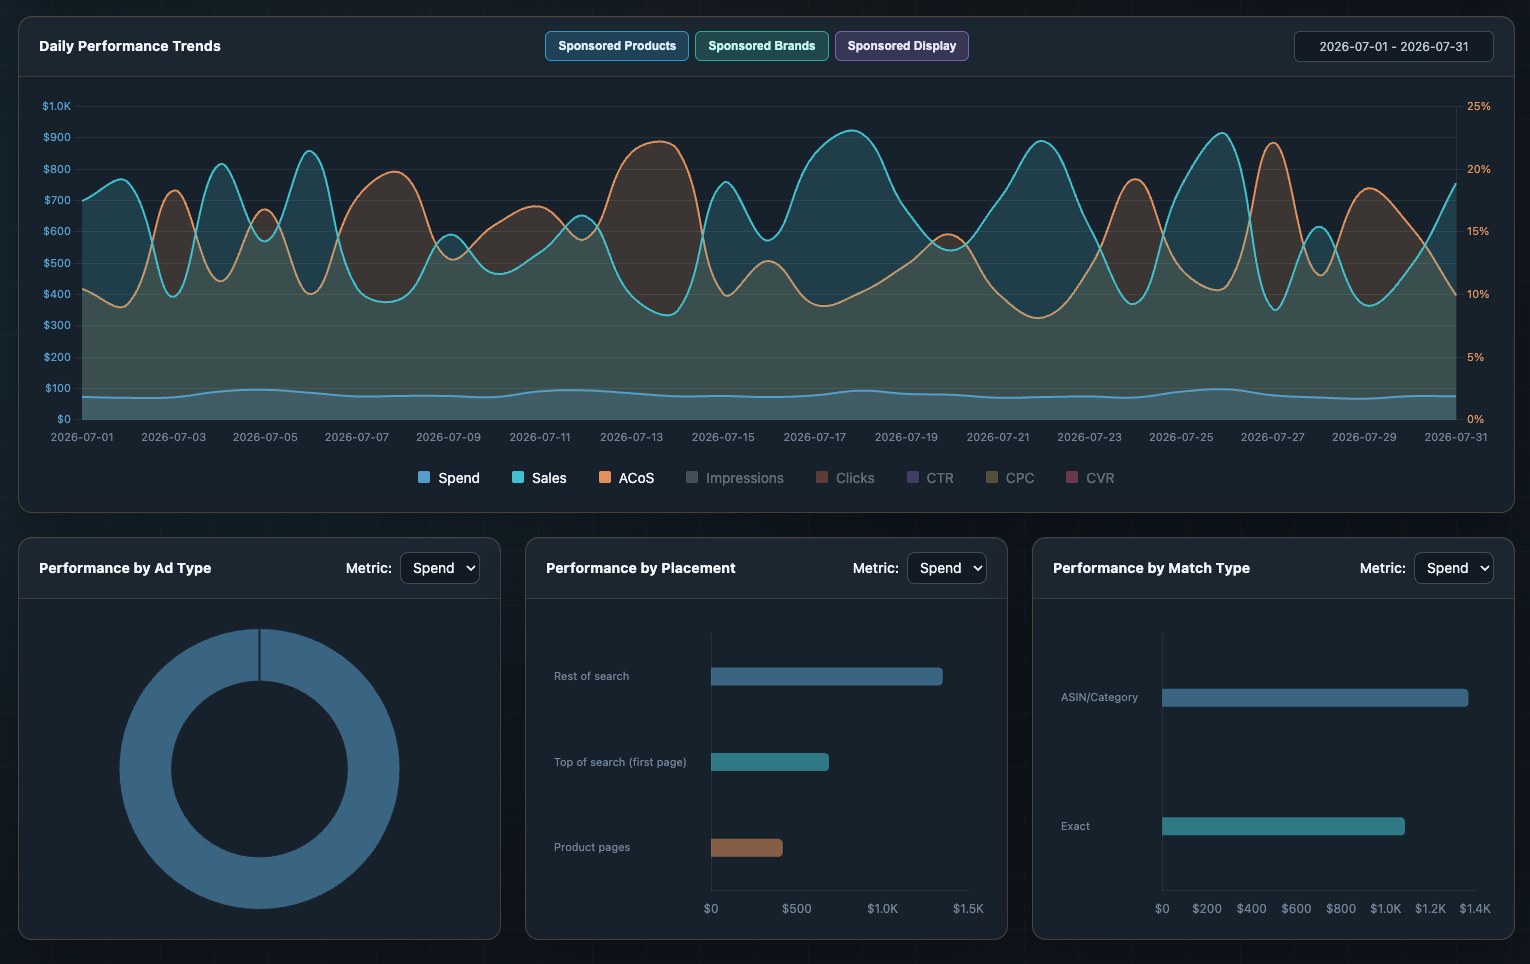Screen dimensions: 1530x964
Task: Click the Product pages label
Action: pos(592,848)
